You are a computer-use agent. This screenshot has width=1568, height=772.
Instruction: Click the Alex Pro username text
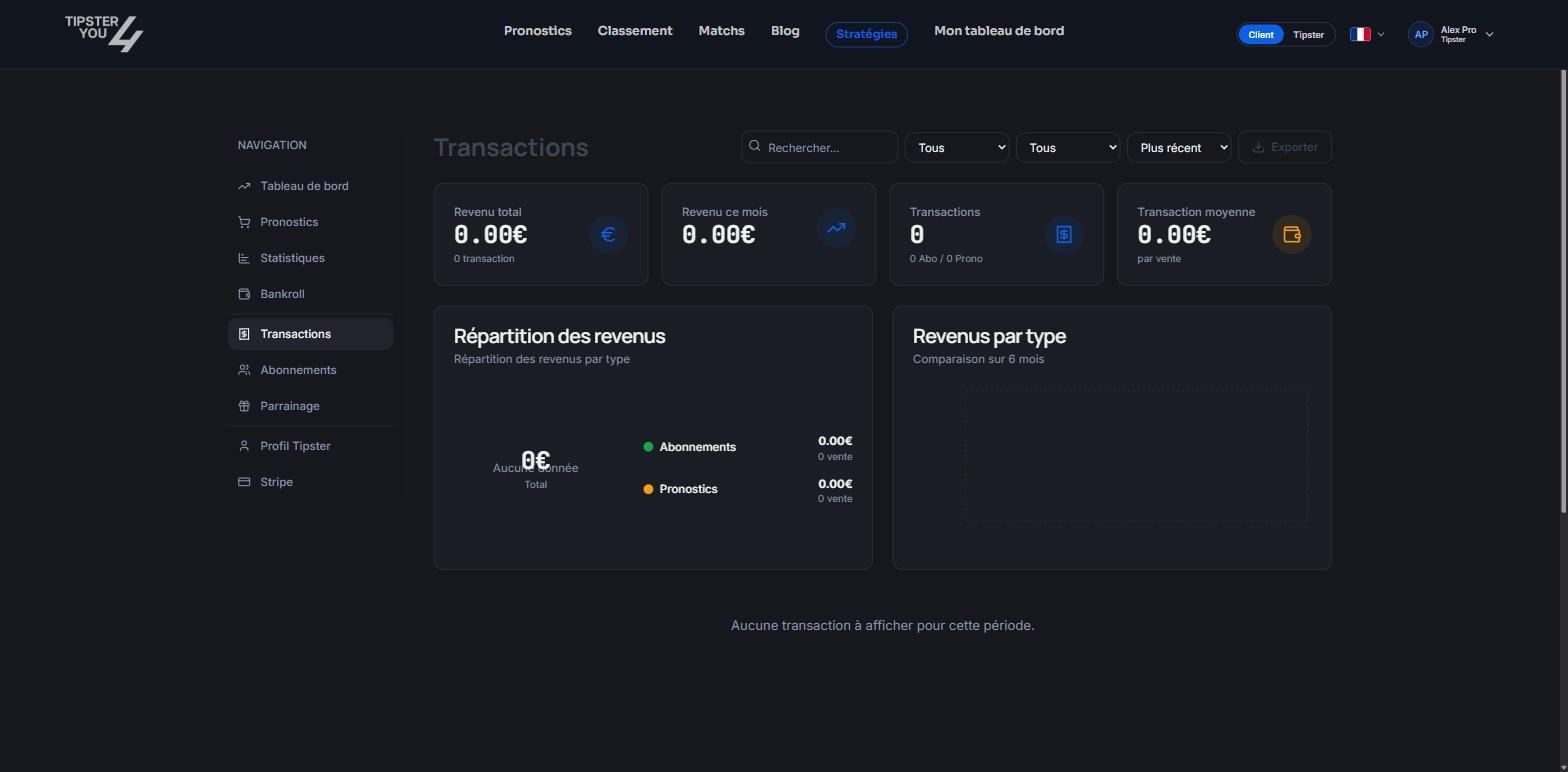click(1458, 30)
